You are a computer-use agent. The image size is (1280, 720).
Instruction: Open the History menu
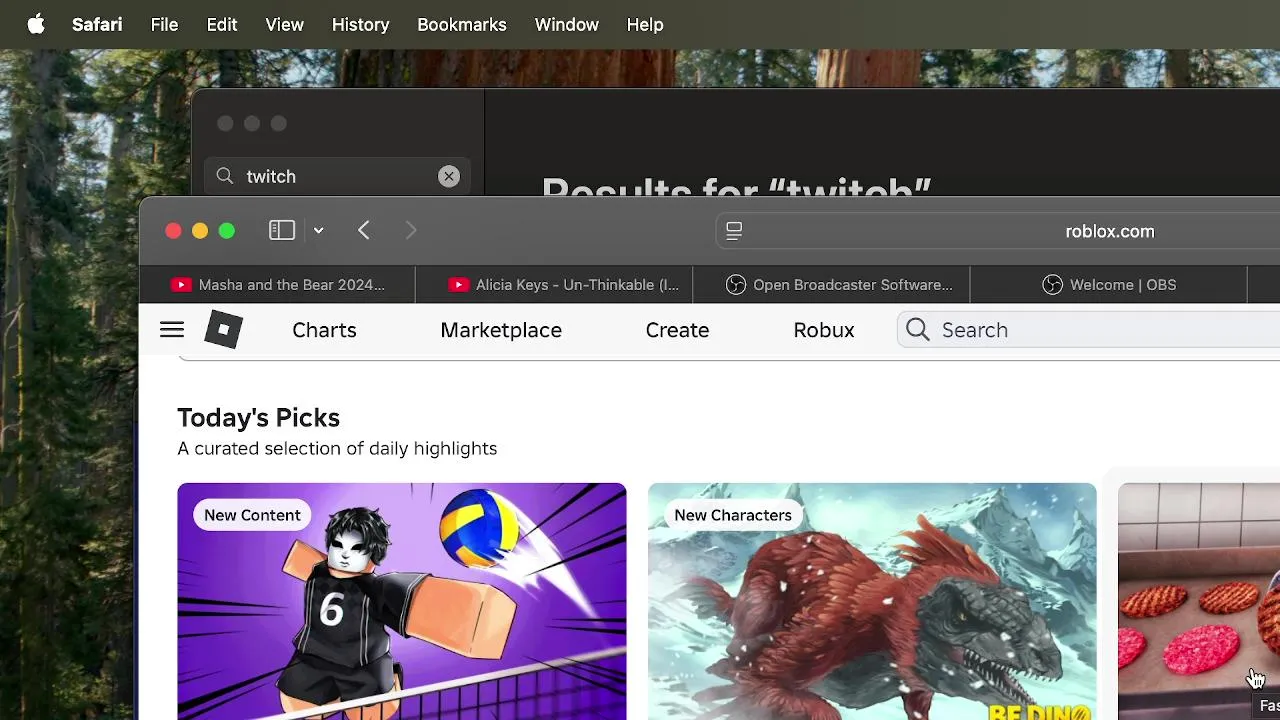click(360, 25)
